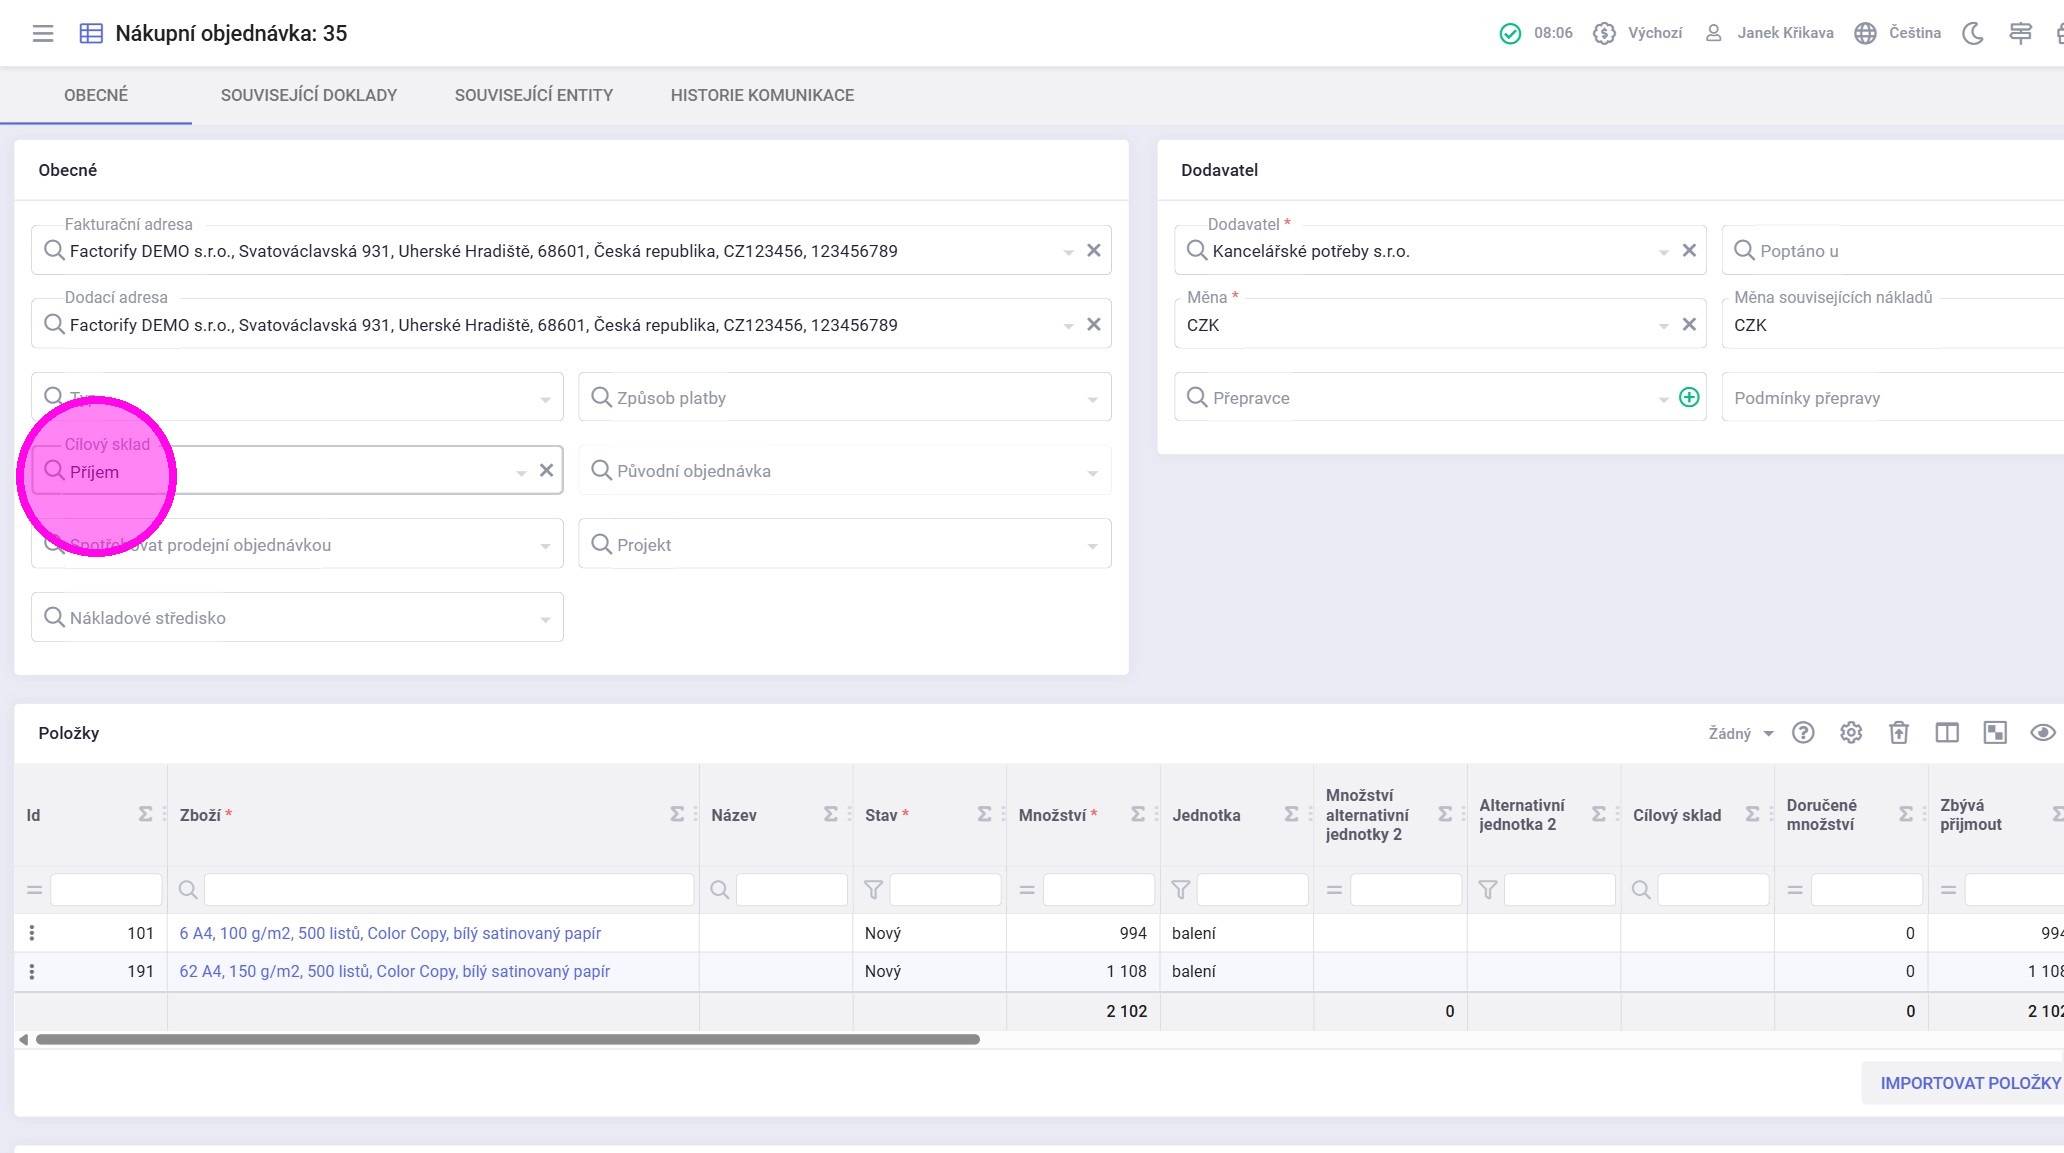The height and width of the screenshot is (1153, 2064).
Task: Open link 62 A4, 150 g/m2 paper item
Action: pyautogui.click(x=394, y=971)
